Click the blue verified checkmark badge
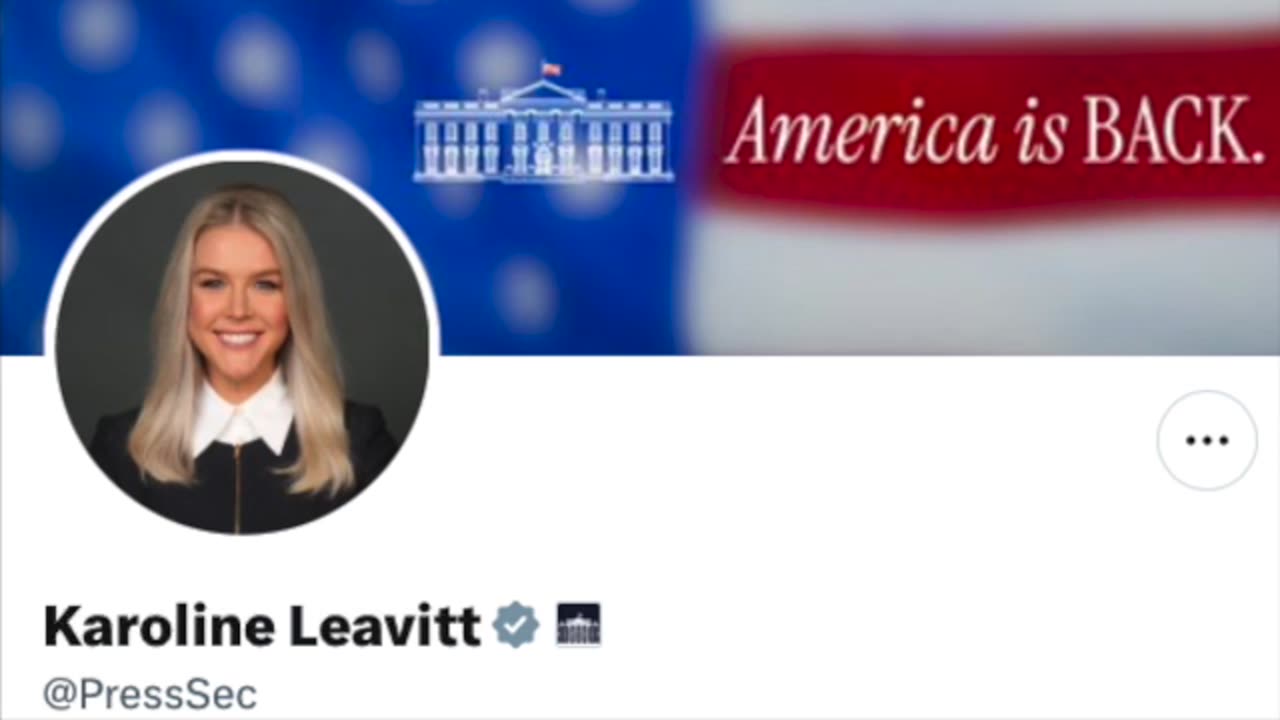Image resolution: width=1280 pixels, height=720 pixels. tap(516, 626)
